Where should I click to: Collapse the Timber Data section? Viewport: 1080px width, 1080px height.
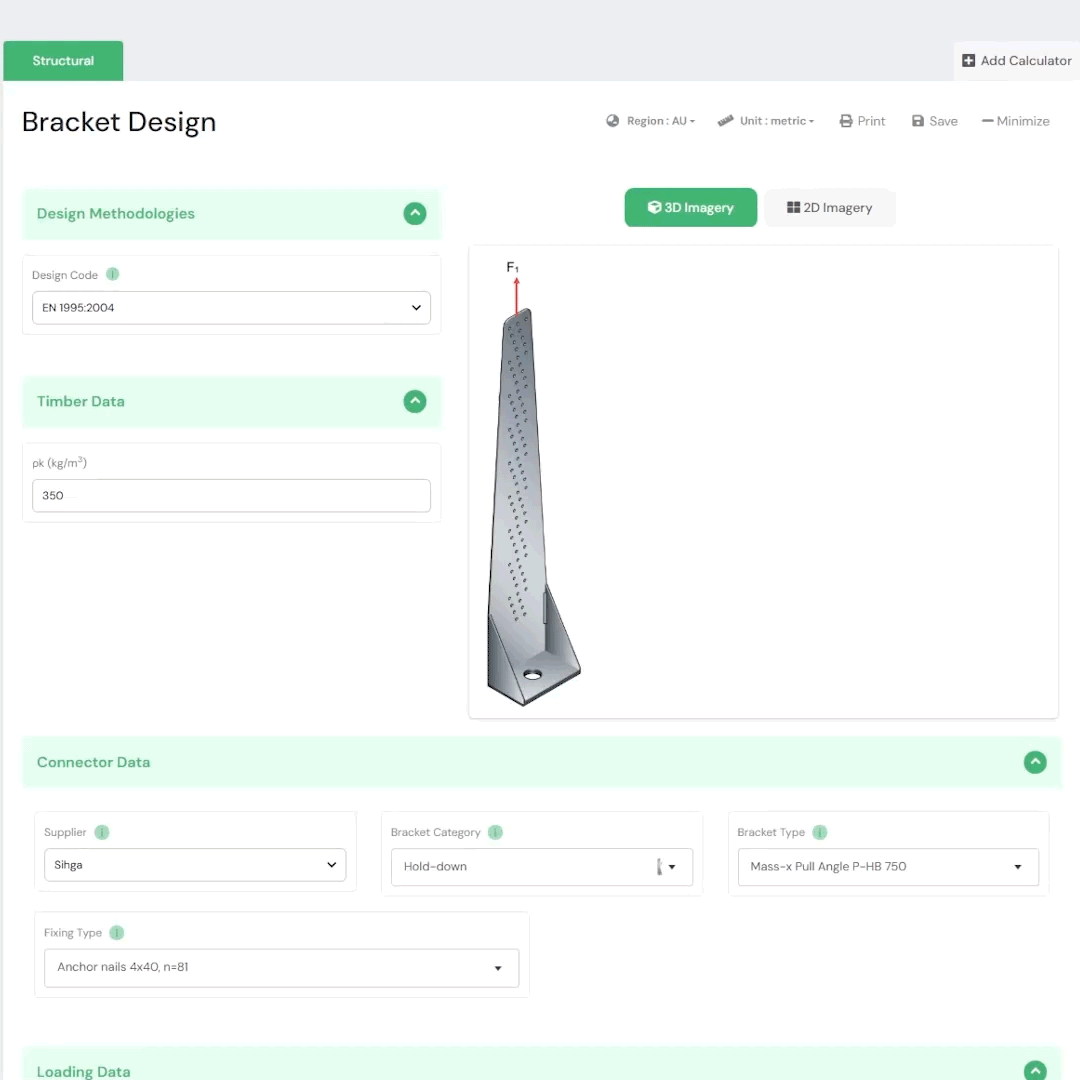coord(415,401)
